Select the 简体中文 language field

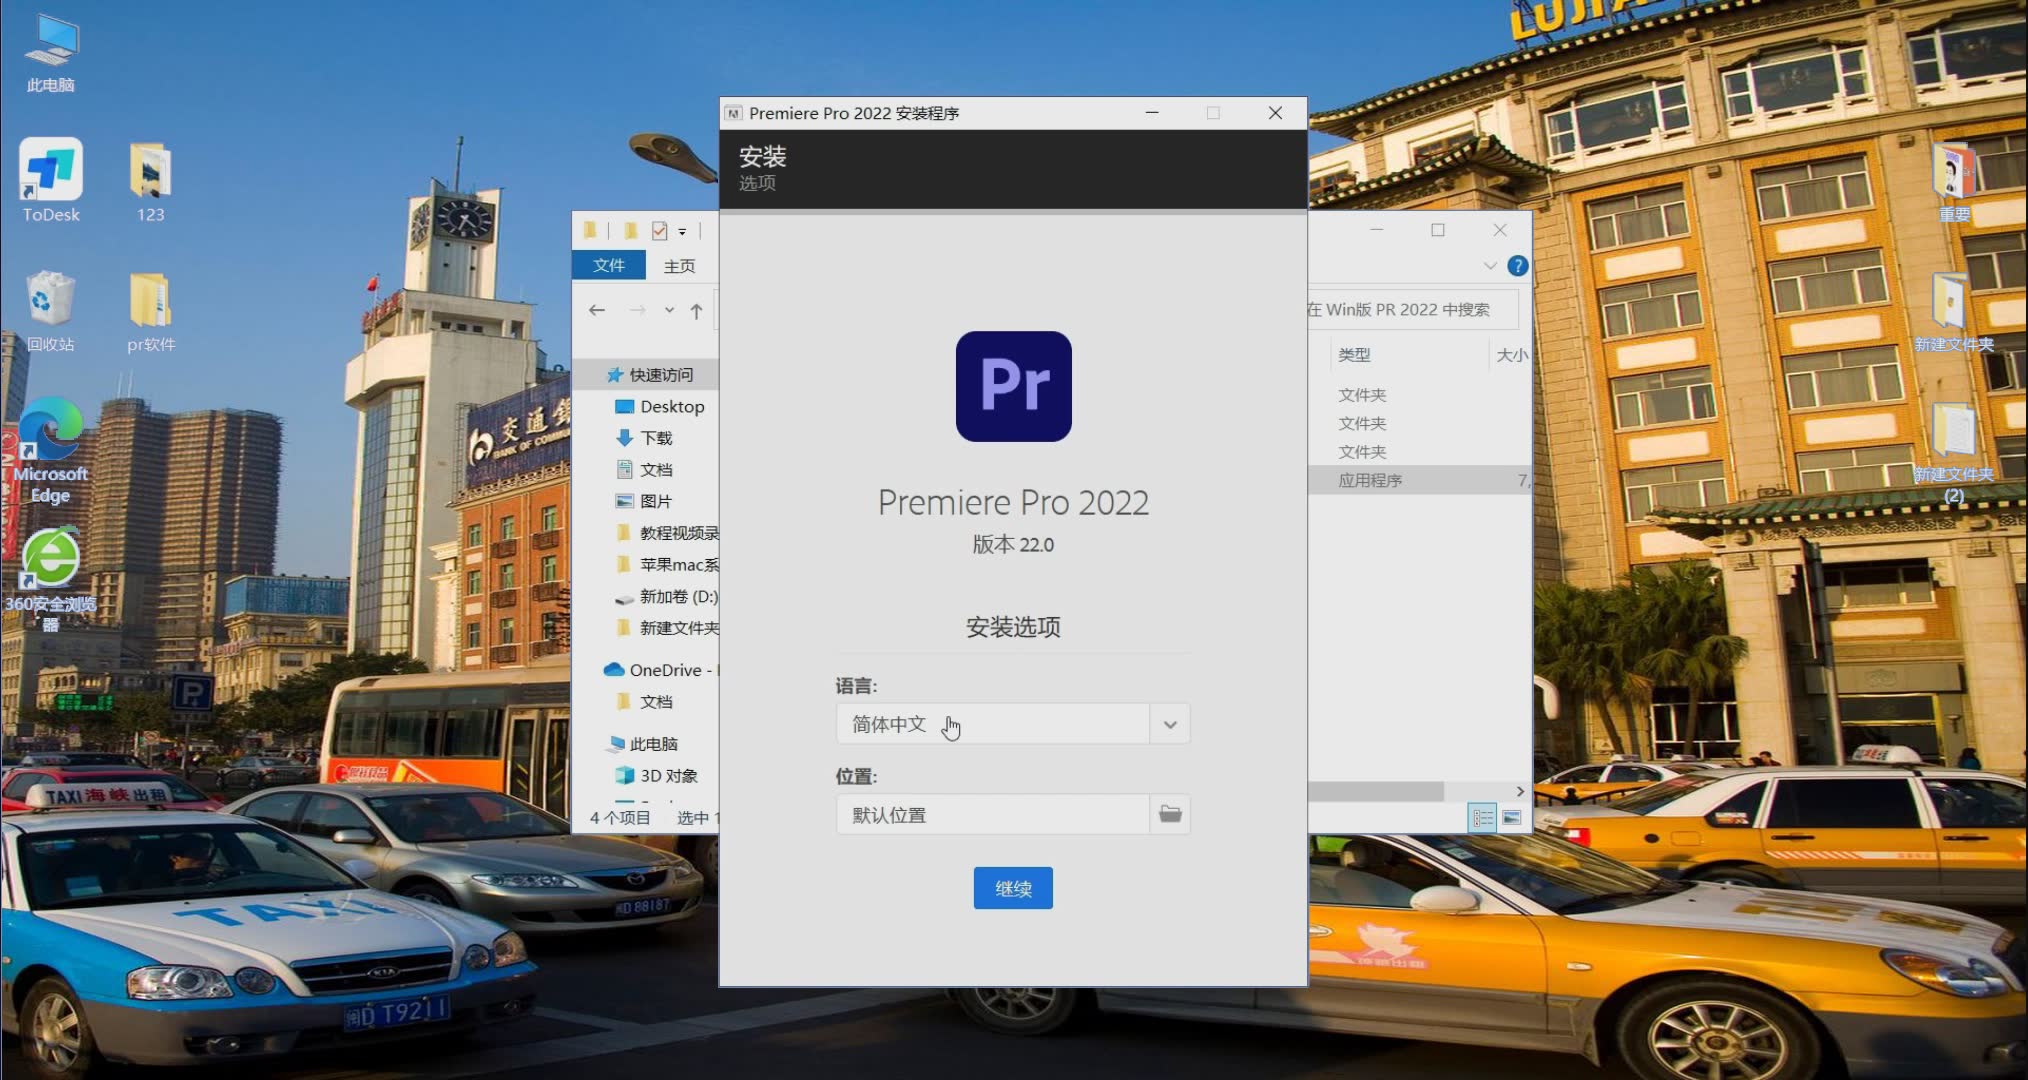tap(993, 724)
